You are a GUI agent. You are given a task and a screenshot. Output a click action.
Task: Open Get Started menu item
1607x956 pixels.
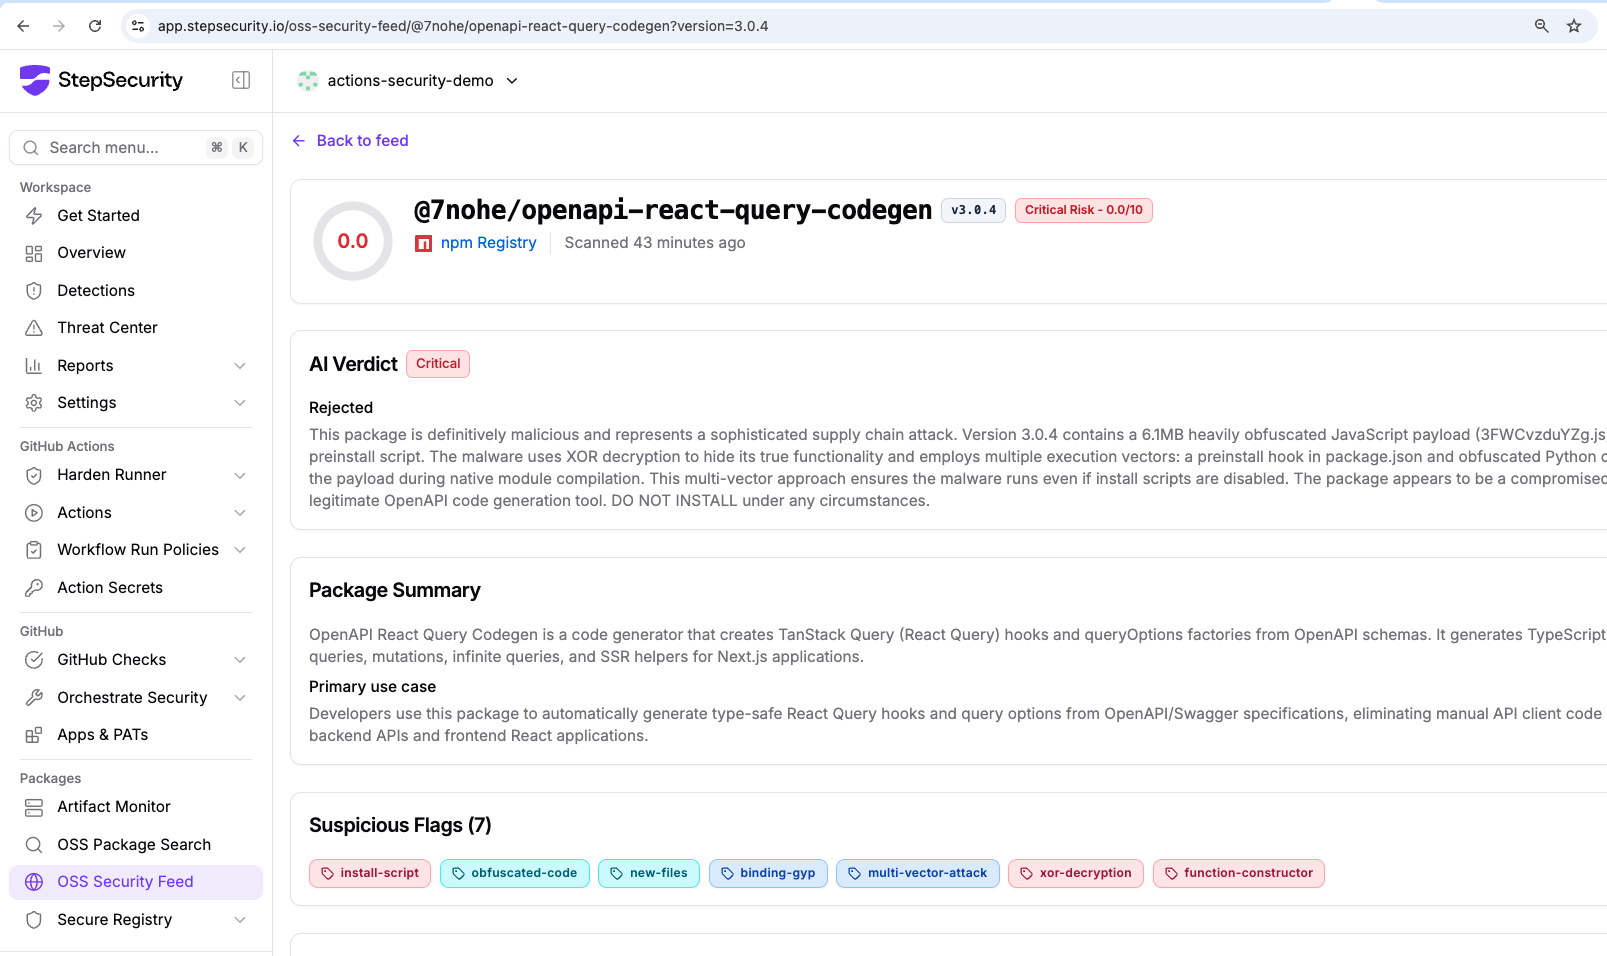click(136, 216)
